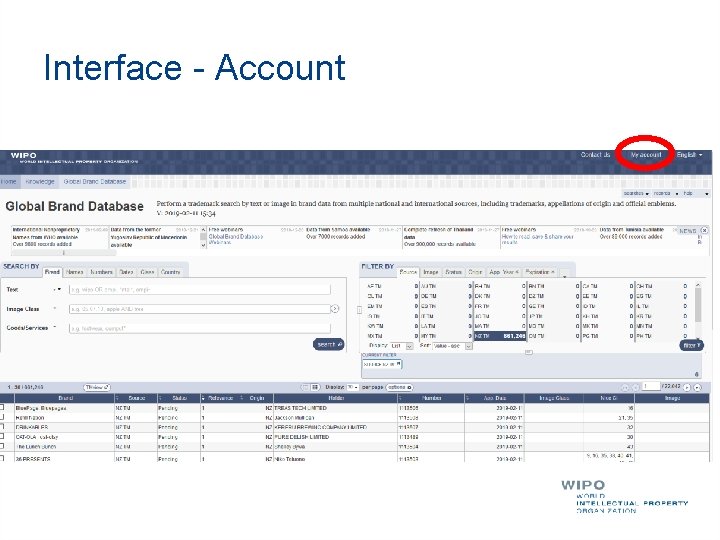Open the records dropdown menu
This screenshot has width=720, height=540.
(x=665, y=194)
